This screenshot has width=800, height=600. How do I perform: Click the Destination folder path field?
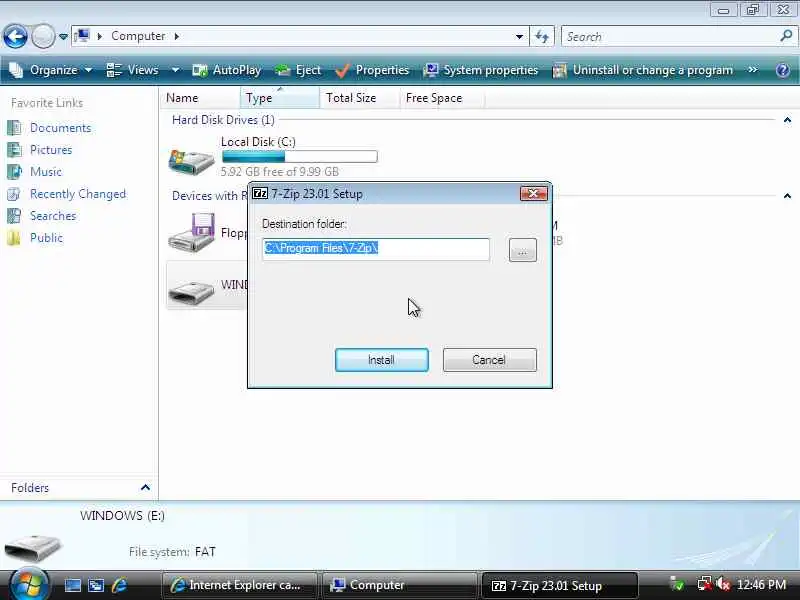(376, 249)
